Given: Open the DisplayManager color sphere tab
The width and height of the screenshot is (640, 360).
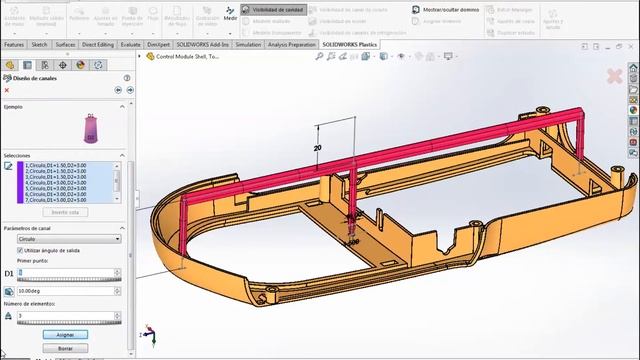Looking at the screenshot, I should click(80, 65).
